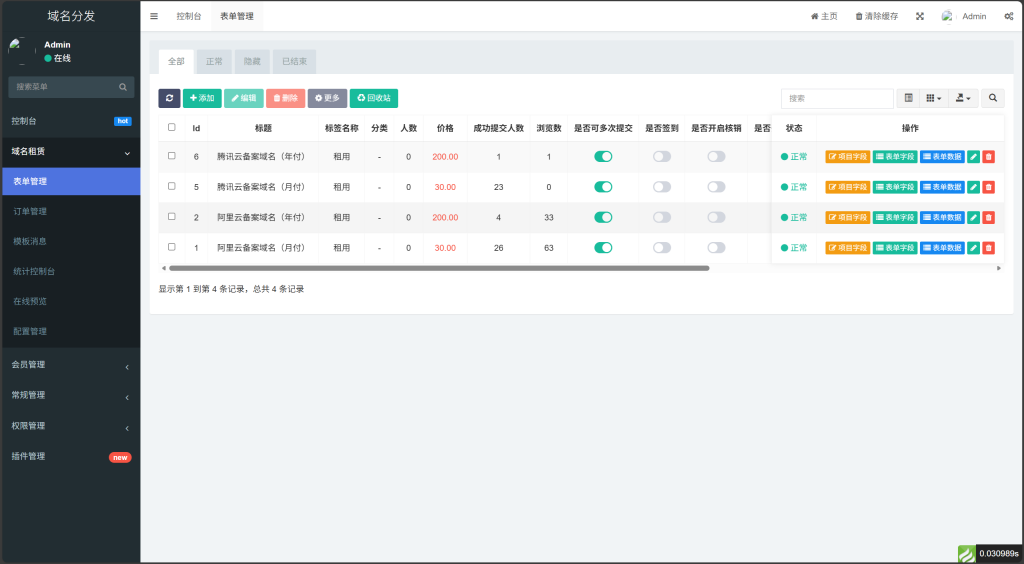The height and width of the screenshot is (564, 1024).
Task: Open 表单数据 for row Id 2
Action: tap(942, 217)
